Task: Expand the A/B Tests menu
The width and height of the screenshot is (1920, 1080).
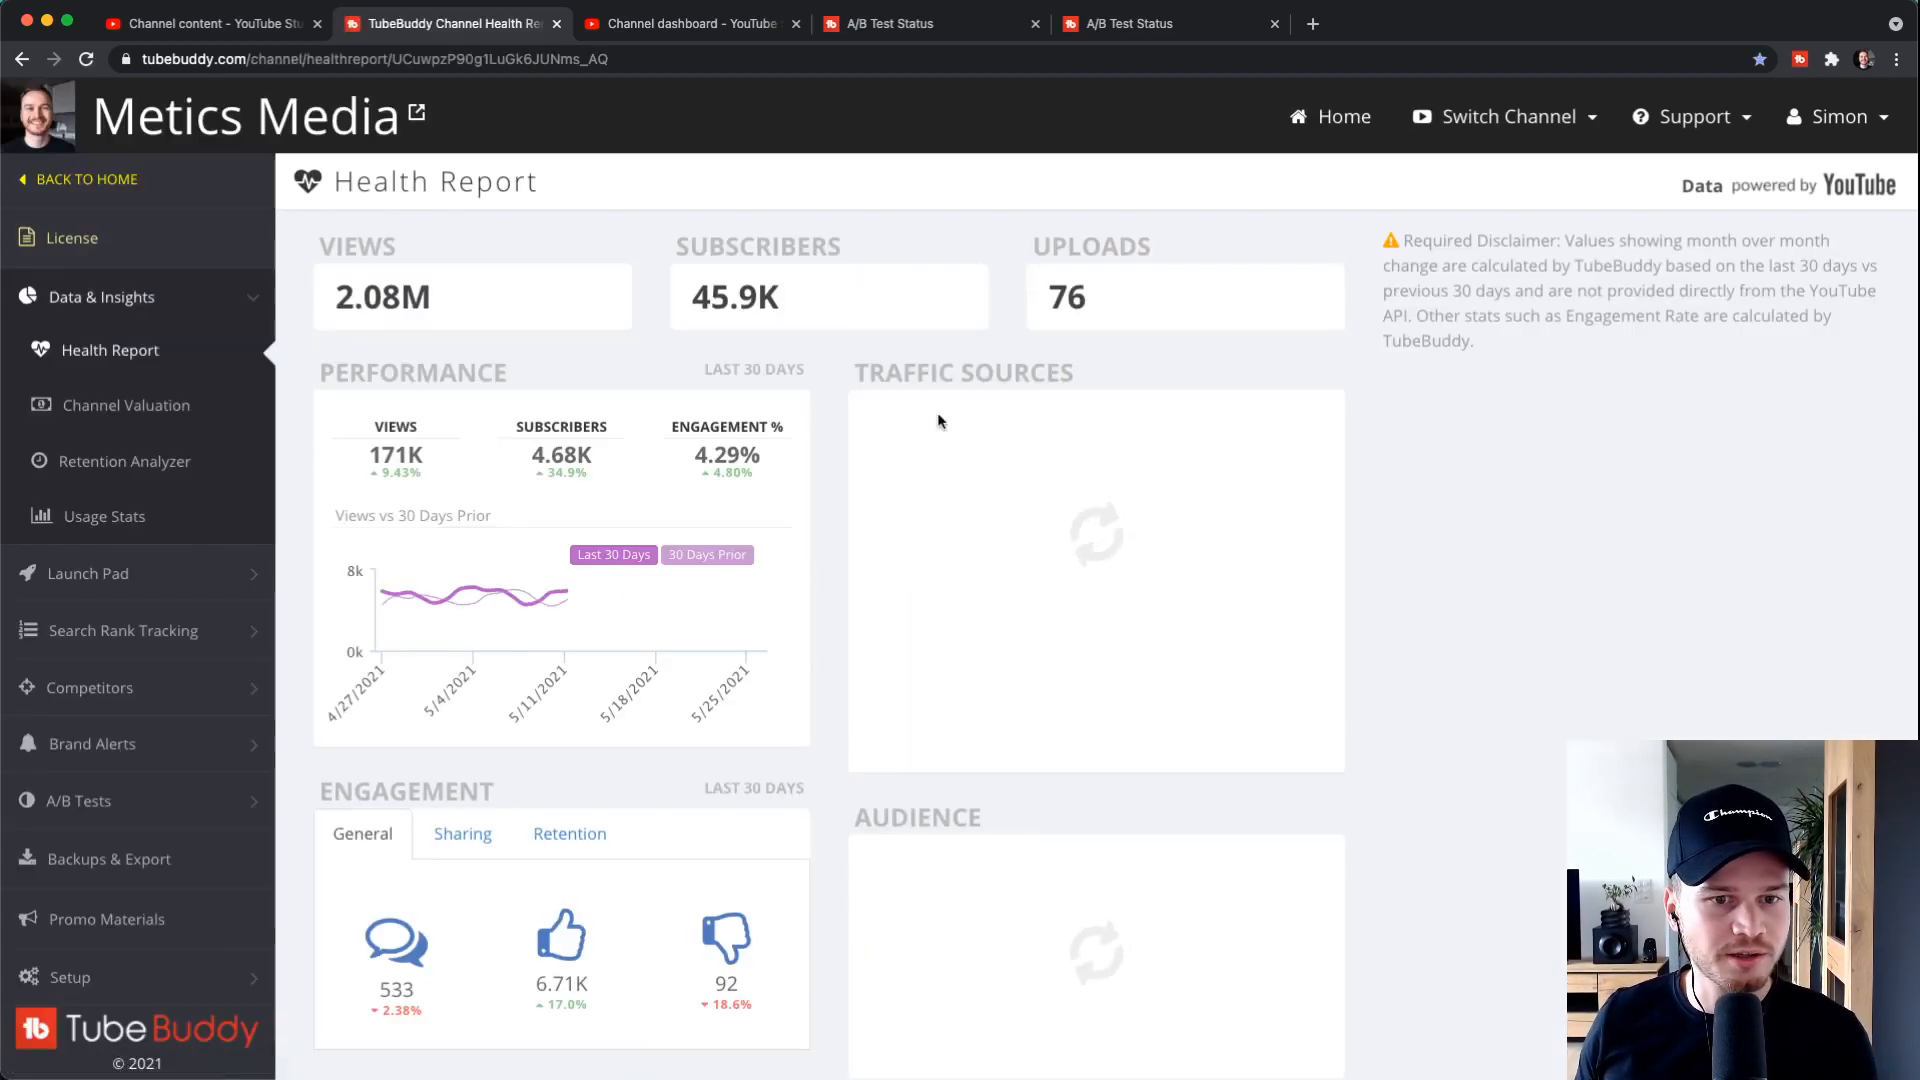Action: tap(254, 802)
